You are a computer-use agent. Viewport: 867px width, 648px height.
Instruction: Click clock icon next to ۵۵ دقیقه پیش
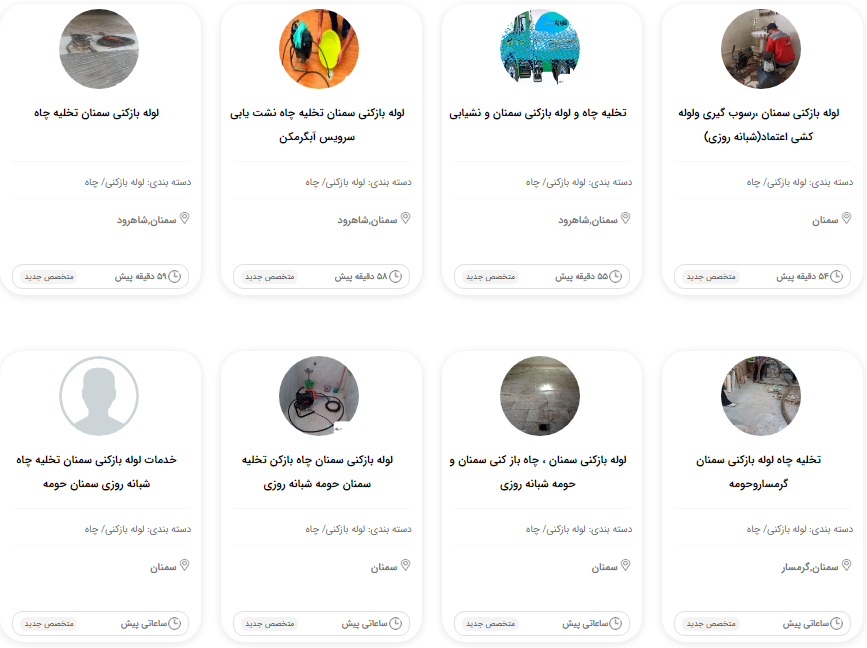click(x=615, y=276)
